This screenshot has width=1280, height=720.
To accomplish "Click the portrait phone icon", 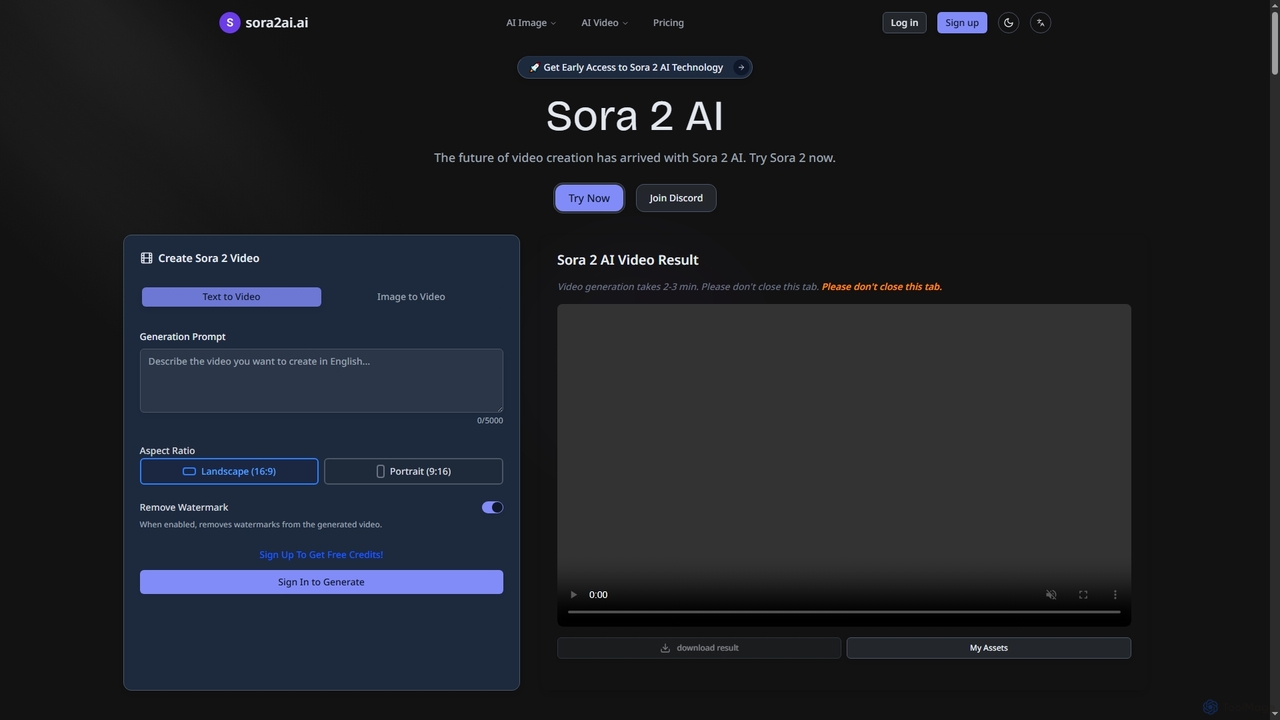I will tap(380, 471).
